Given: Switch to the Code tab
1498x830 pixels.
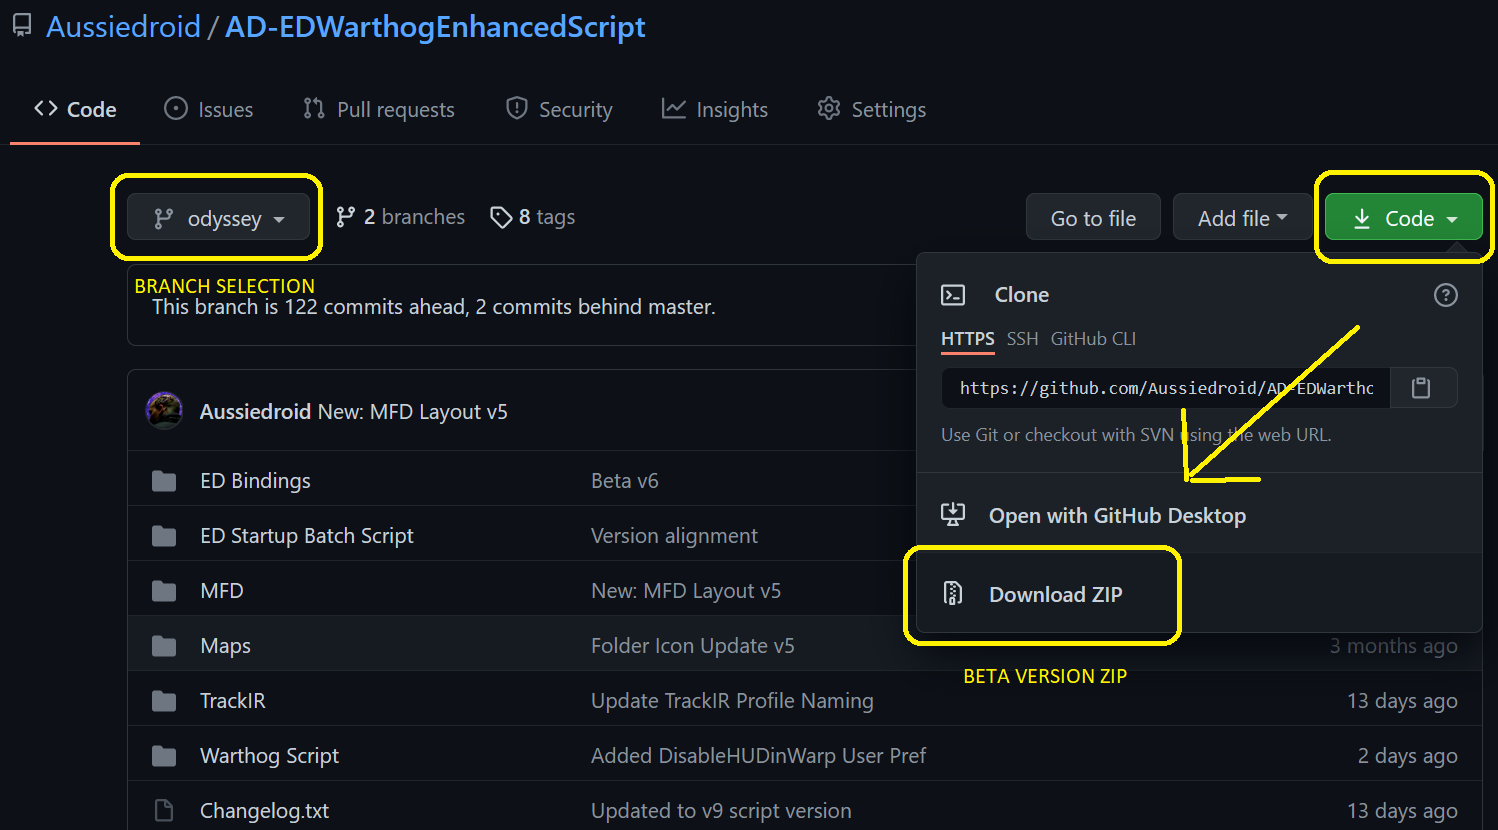Looking at the screenshot, I should point(75,109).
